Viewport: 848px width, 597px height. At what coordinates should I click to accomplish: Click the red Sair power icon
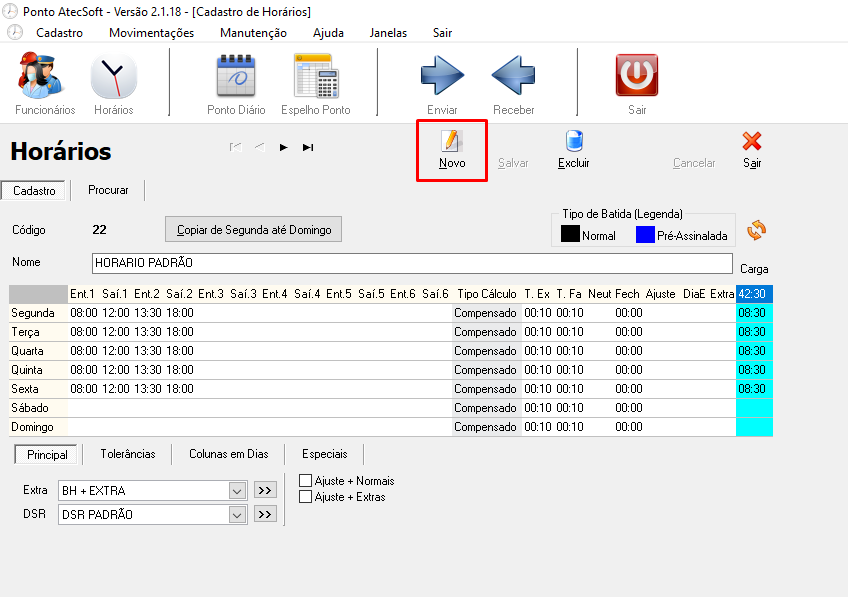[x=637, y=75]
